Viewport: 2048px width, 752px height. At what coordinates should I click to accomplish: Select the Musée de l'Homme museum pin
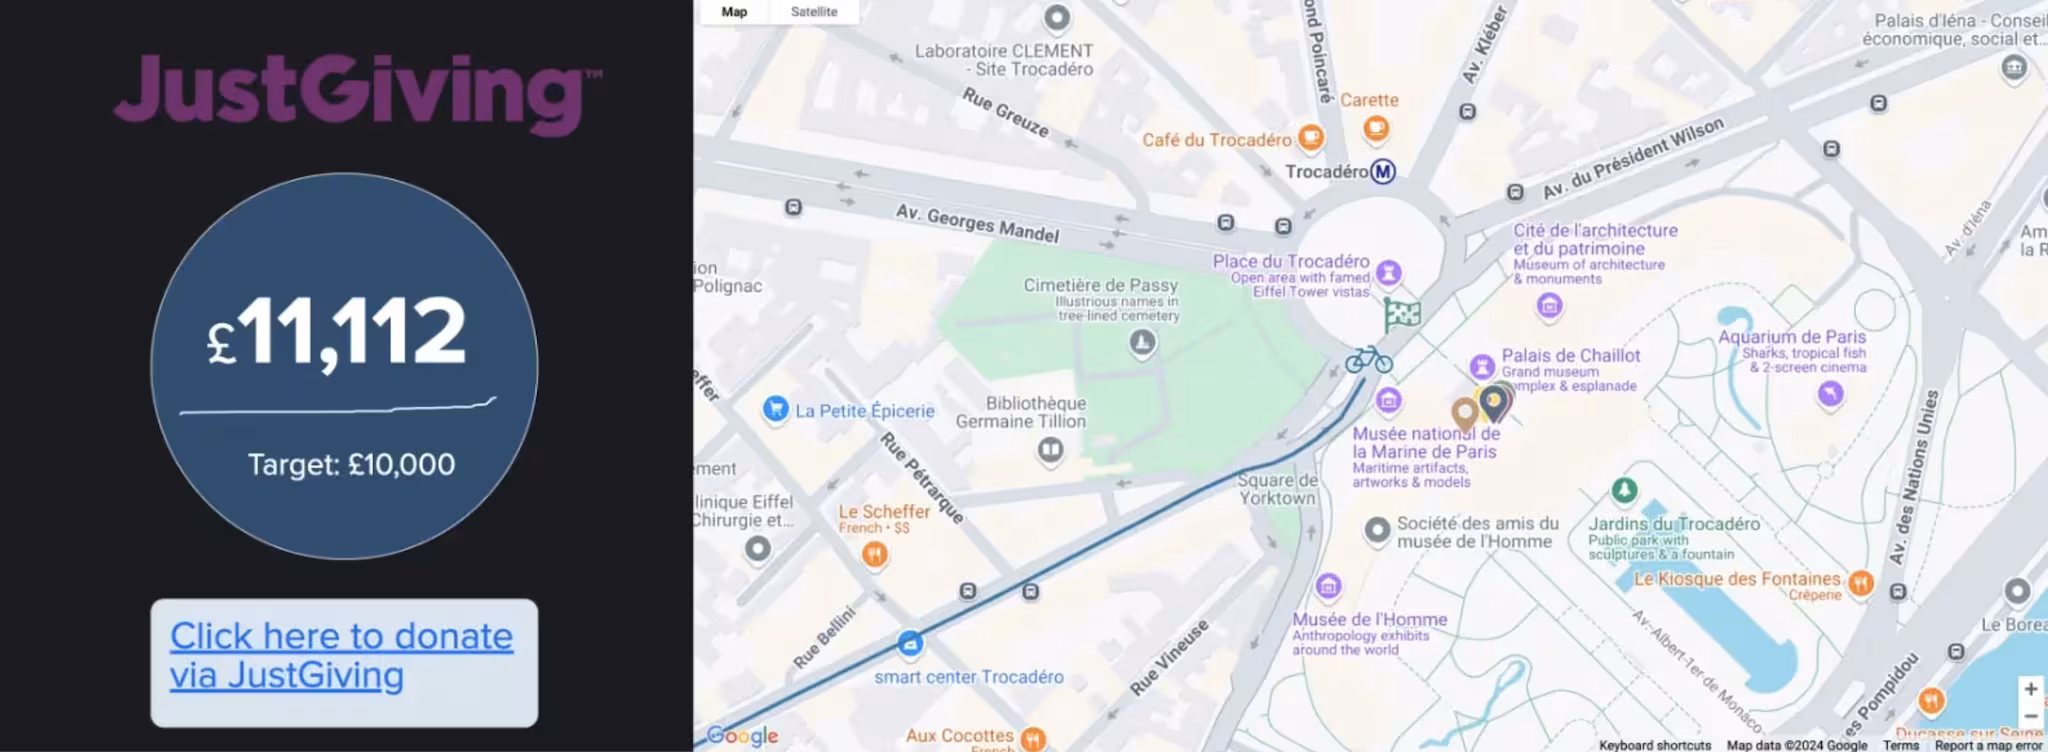click(1328, 586)
